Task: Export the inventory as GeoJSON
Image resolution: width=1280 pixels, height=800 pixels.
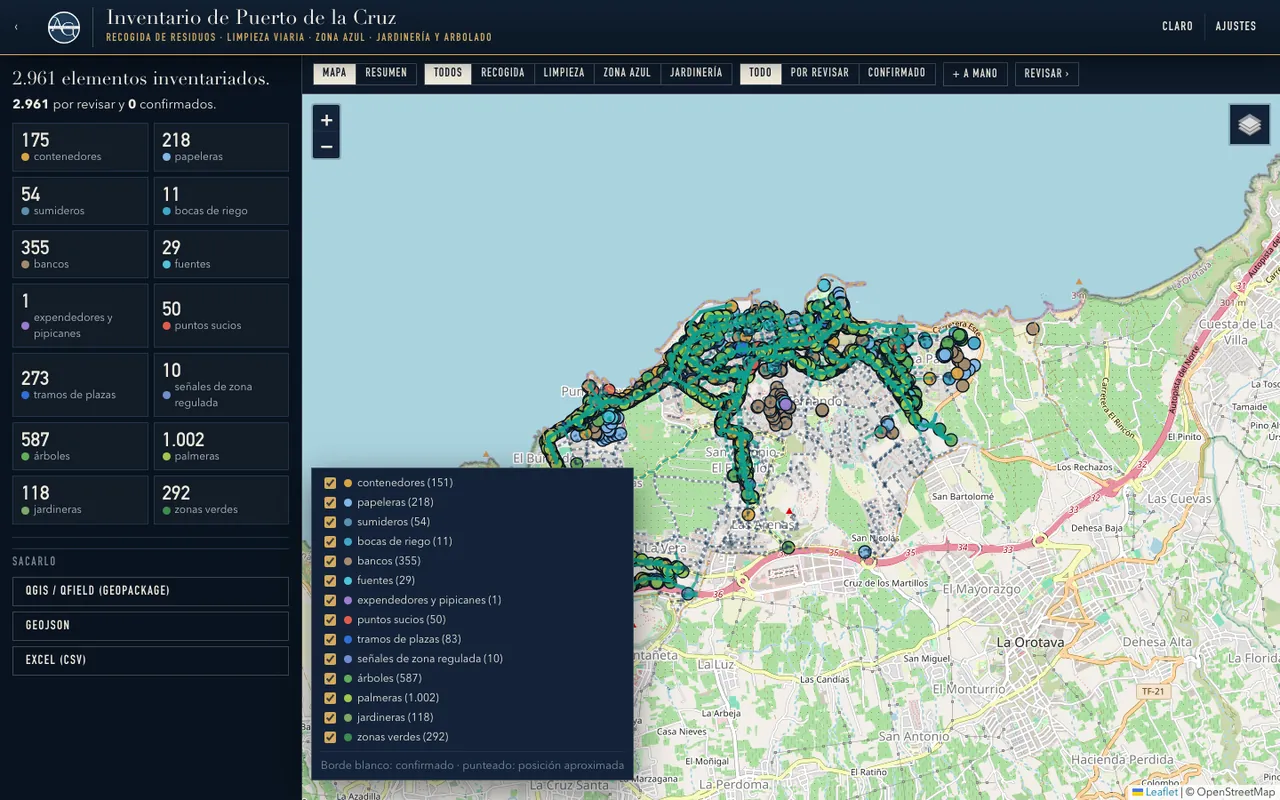Action: click(150, 626)
